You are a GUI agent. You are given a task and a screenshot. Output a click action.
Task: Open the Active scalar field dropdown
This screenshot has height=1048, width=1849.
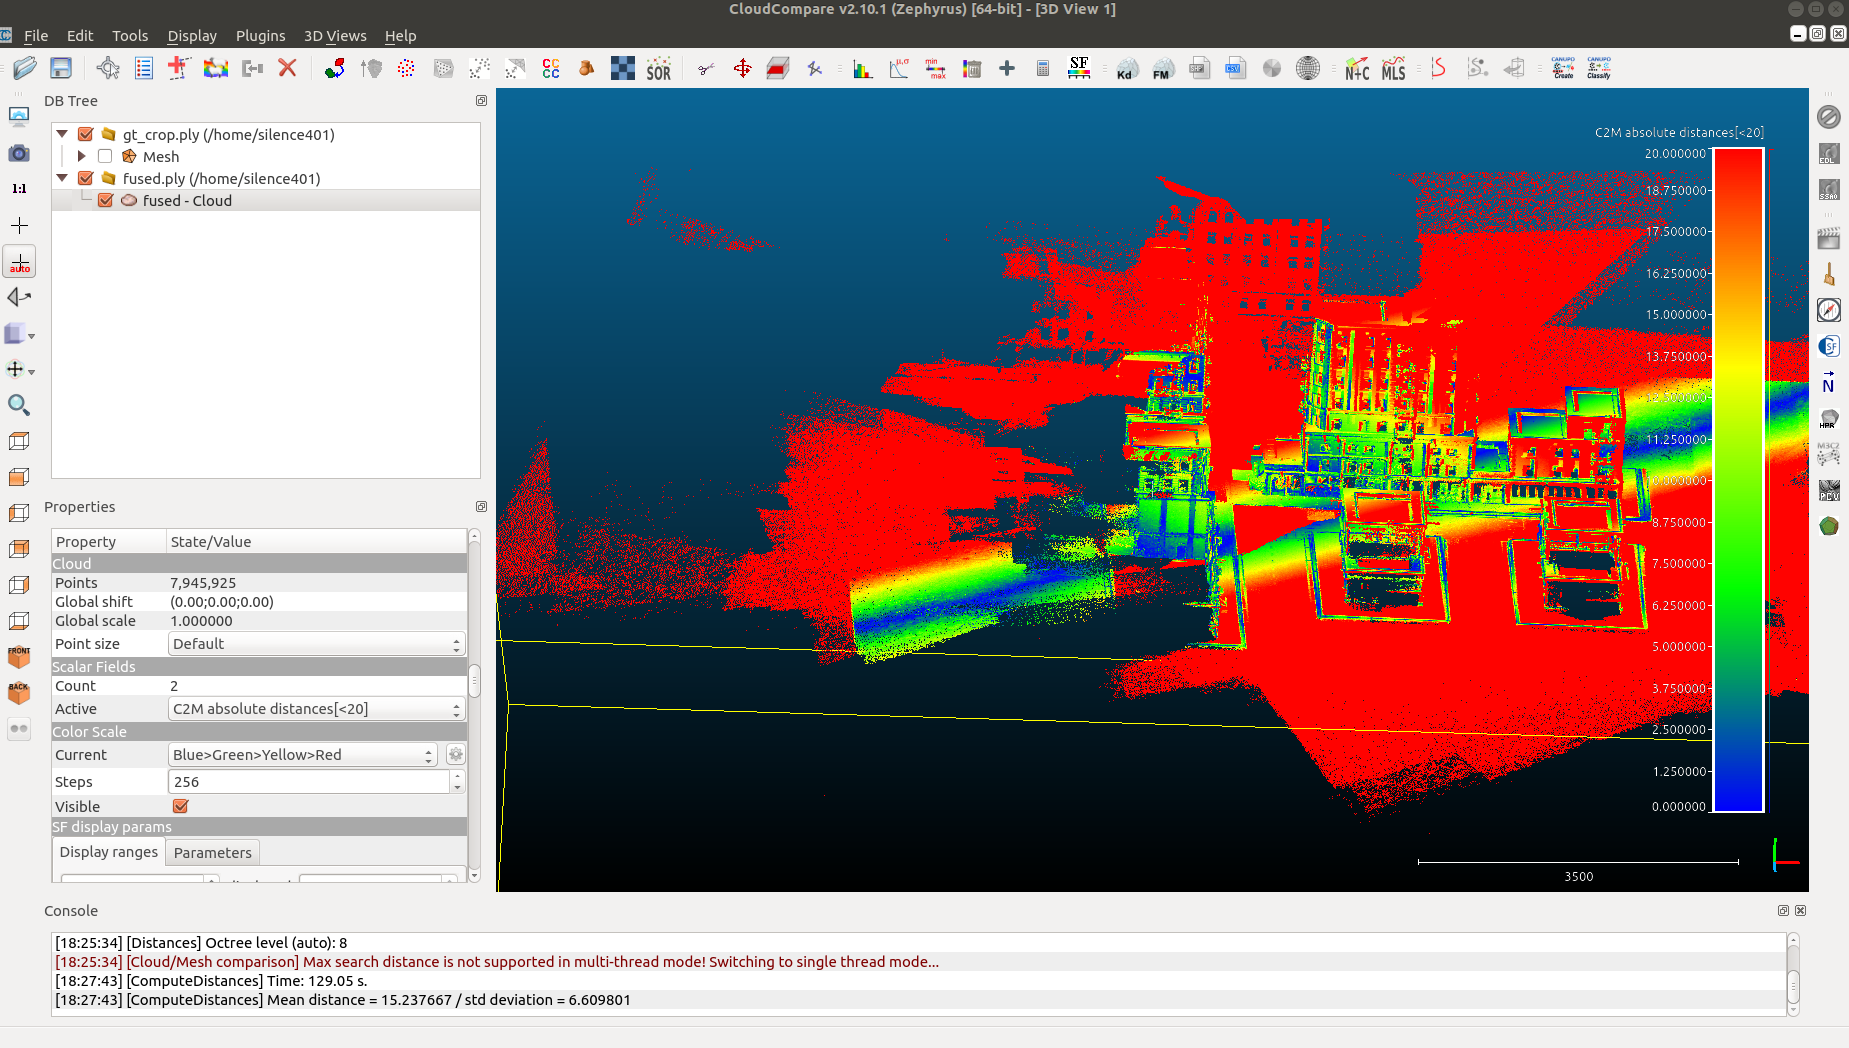point(316,709)
